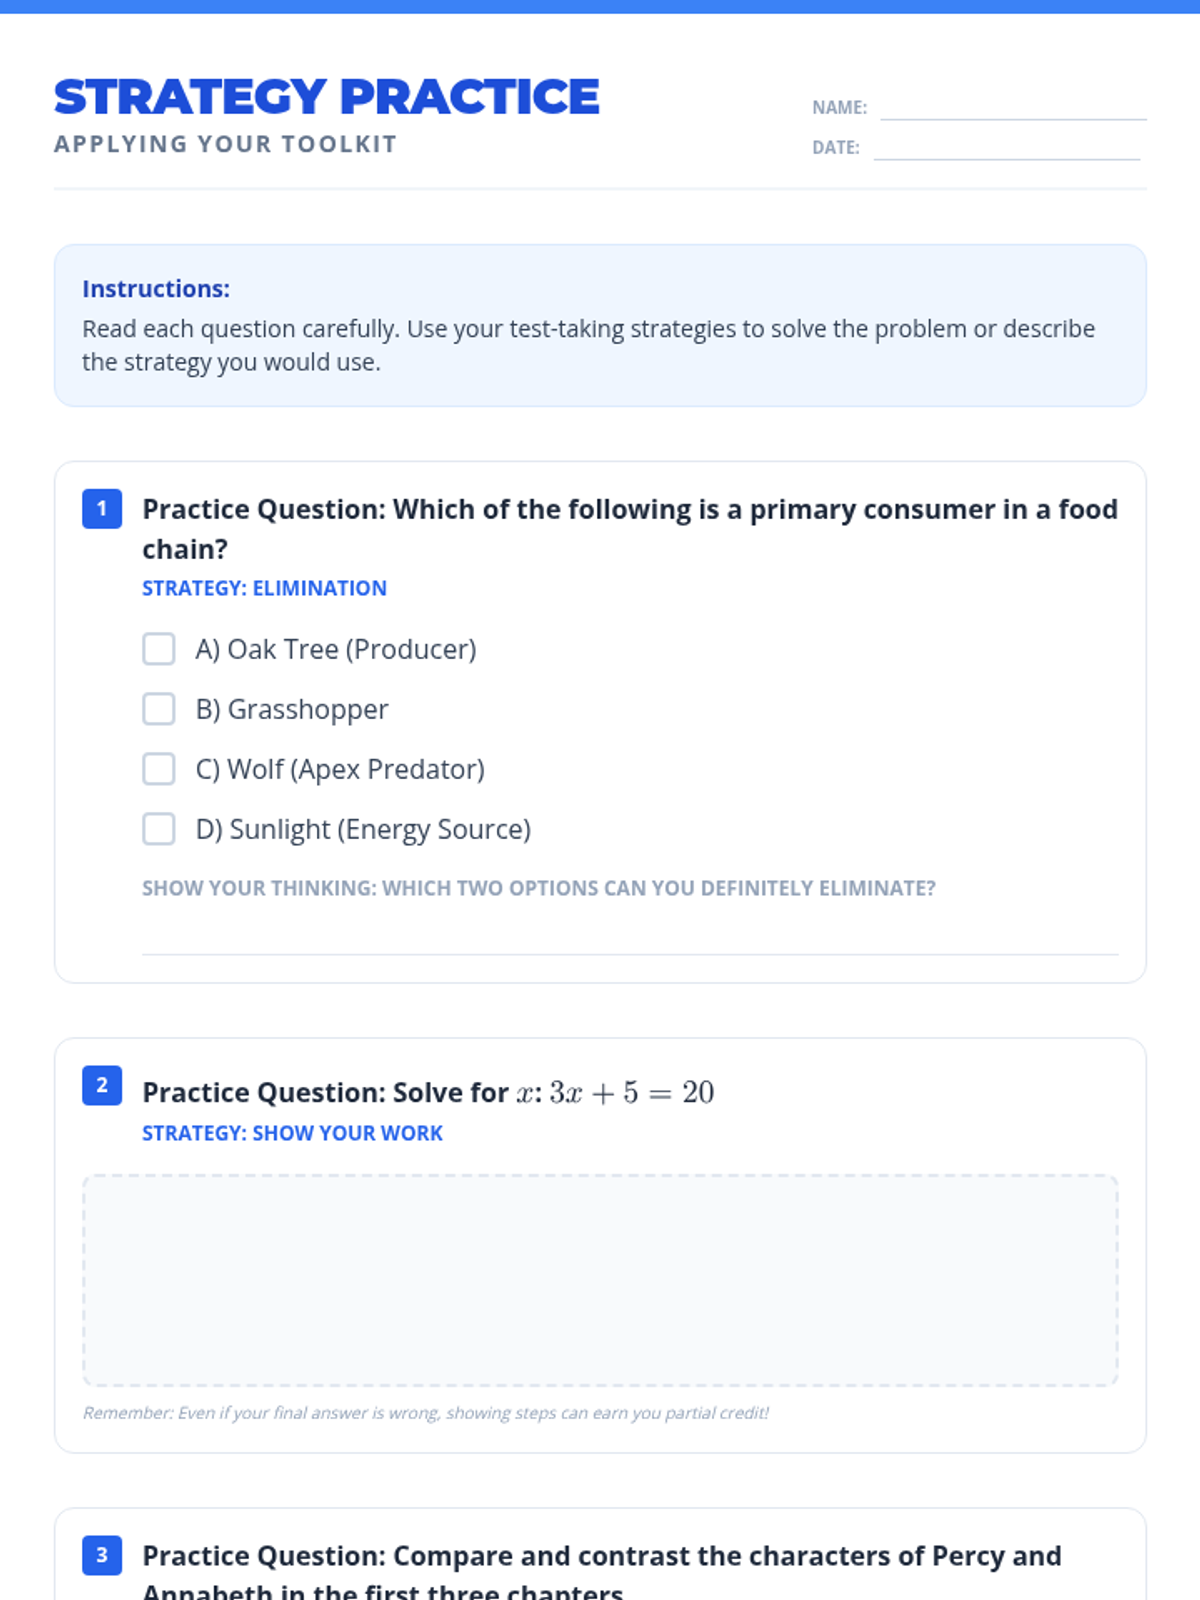Screen dimensions: 1200x1600
Task: Click the equation 3x + 5 = 20
Action: (x=631, y=1092)
